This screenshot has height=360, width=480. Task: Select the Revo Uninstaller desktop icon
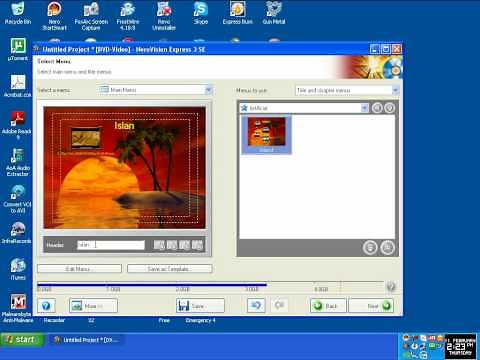tap(164, 16)
